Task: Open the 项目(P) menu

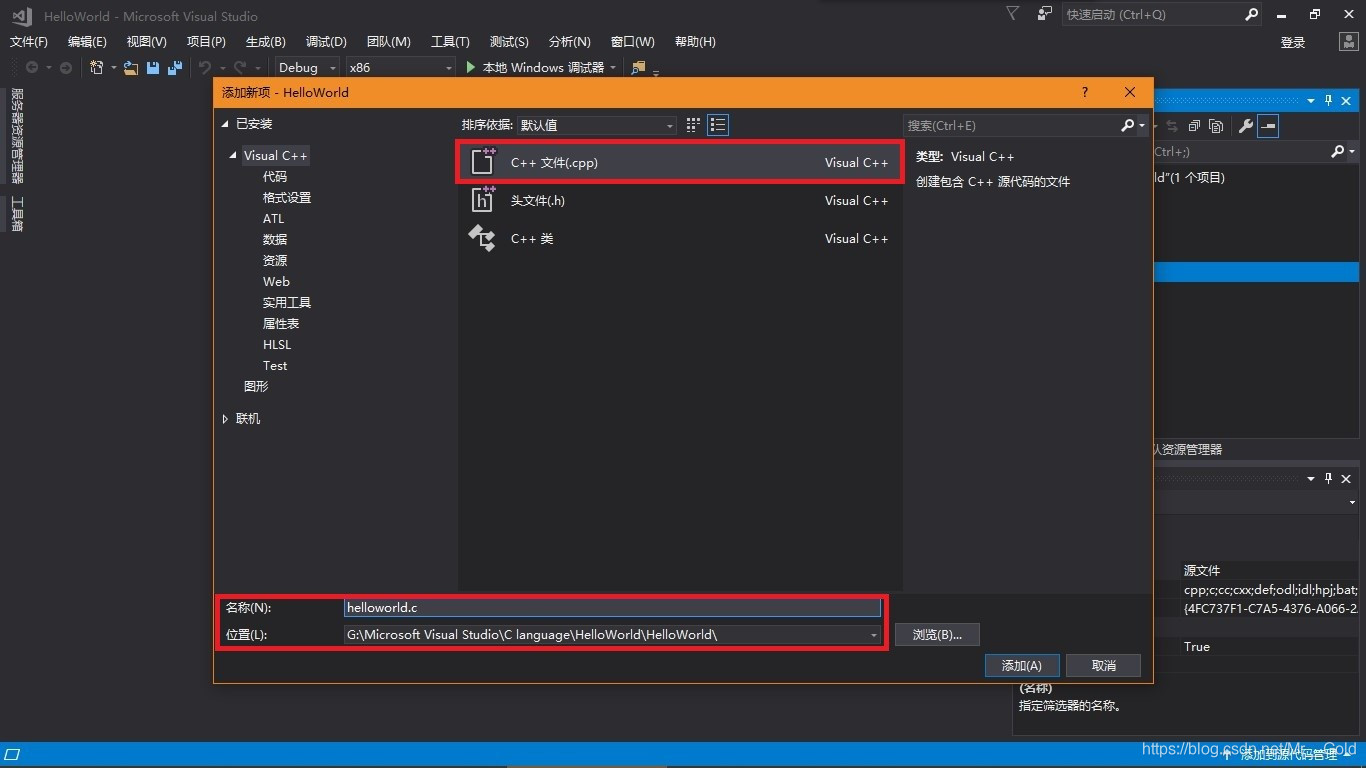Action: coord(206,41)
